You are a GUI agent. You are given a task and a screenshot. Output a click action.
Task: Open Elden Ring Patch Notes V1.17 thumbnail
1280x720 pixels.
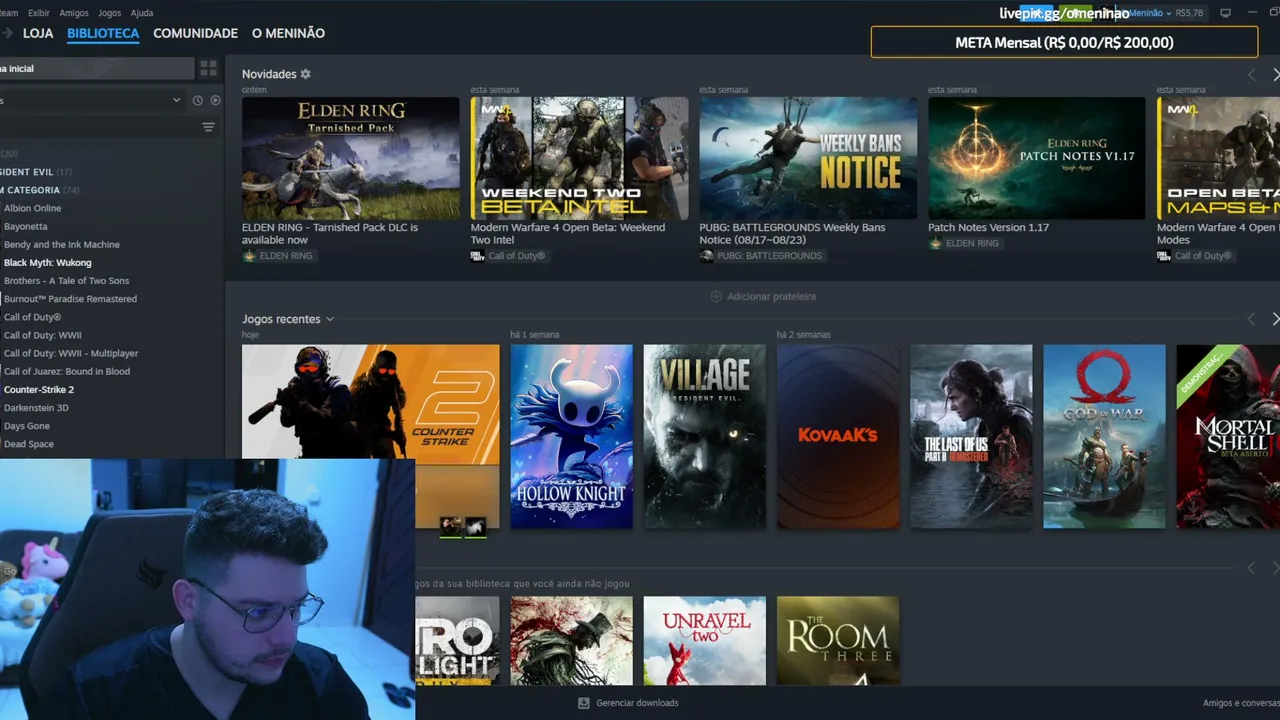point(1037,158)
